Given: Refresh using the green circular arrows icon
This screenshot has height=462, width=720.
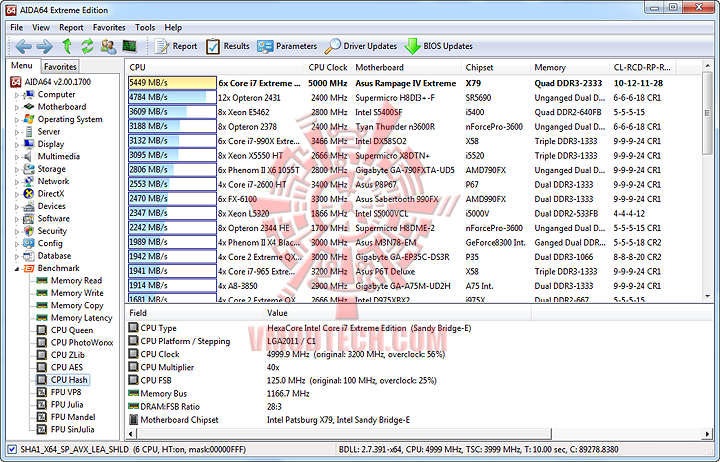Looking at the screenshot, I should click(x=87, y=46).
